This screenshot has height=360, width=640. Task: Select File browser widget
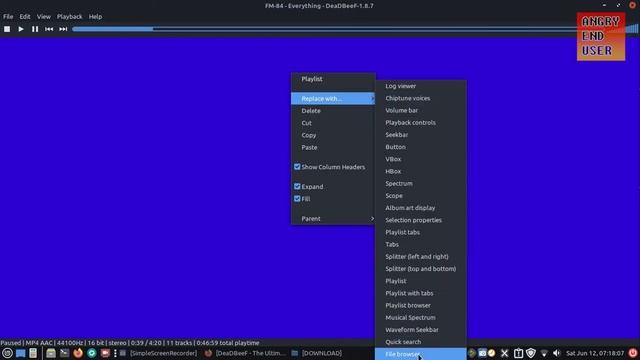(421, 354)
